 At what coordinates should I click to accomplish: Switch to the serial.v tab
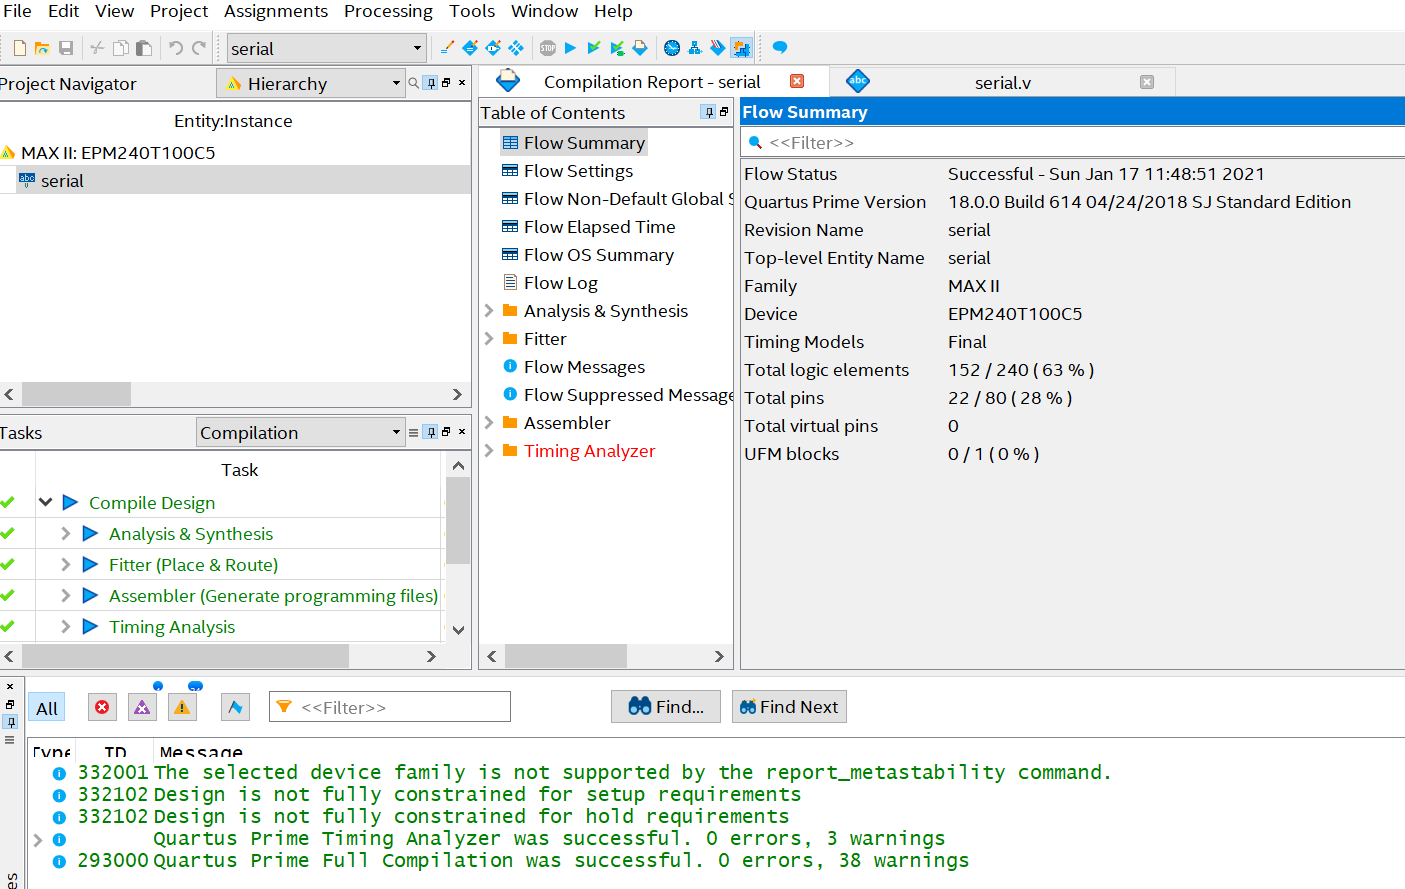1002,82
